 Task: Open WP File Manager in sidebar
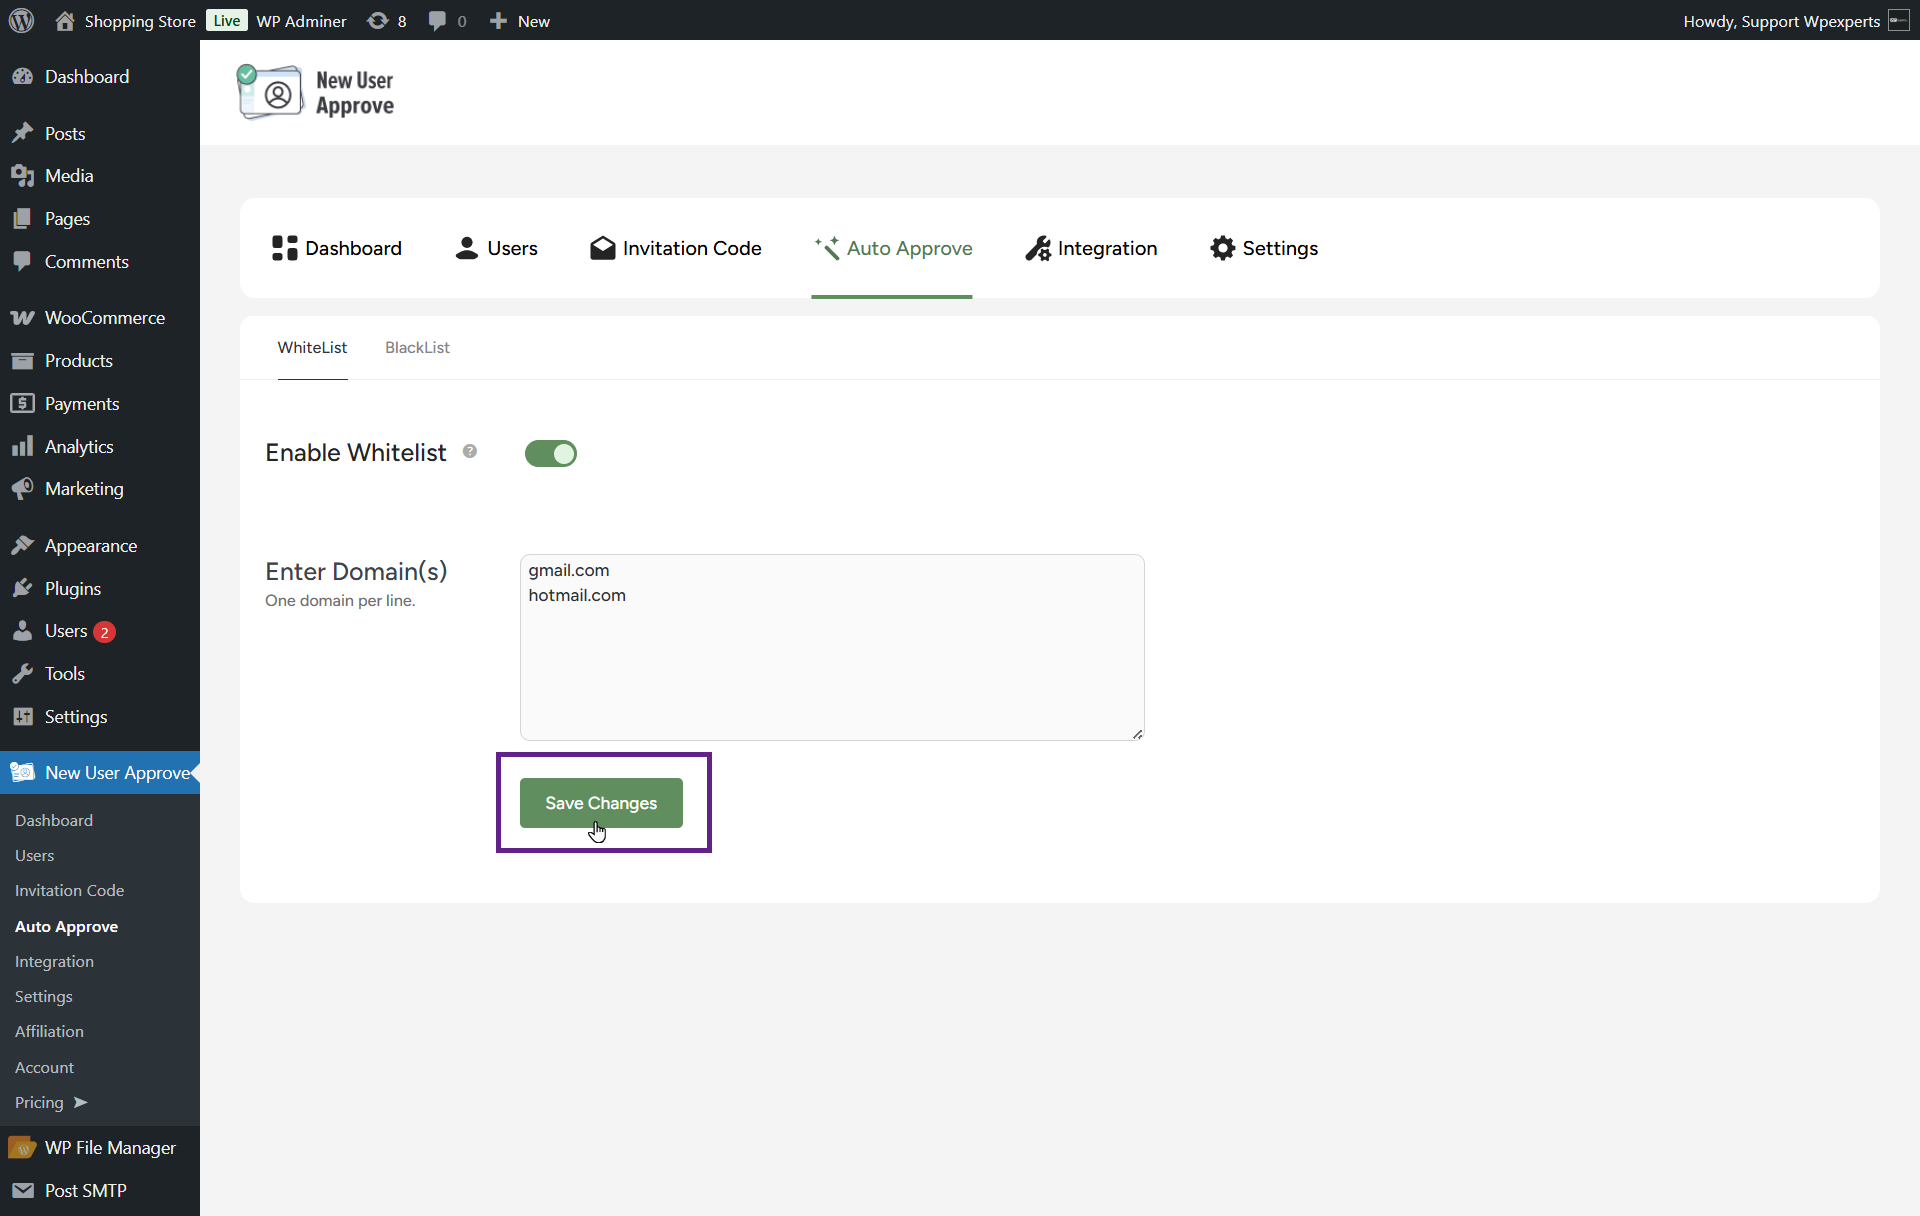110,1148
